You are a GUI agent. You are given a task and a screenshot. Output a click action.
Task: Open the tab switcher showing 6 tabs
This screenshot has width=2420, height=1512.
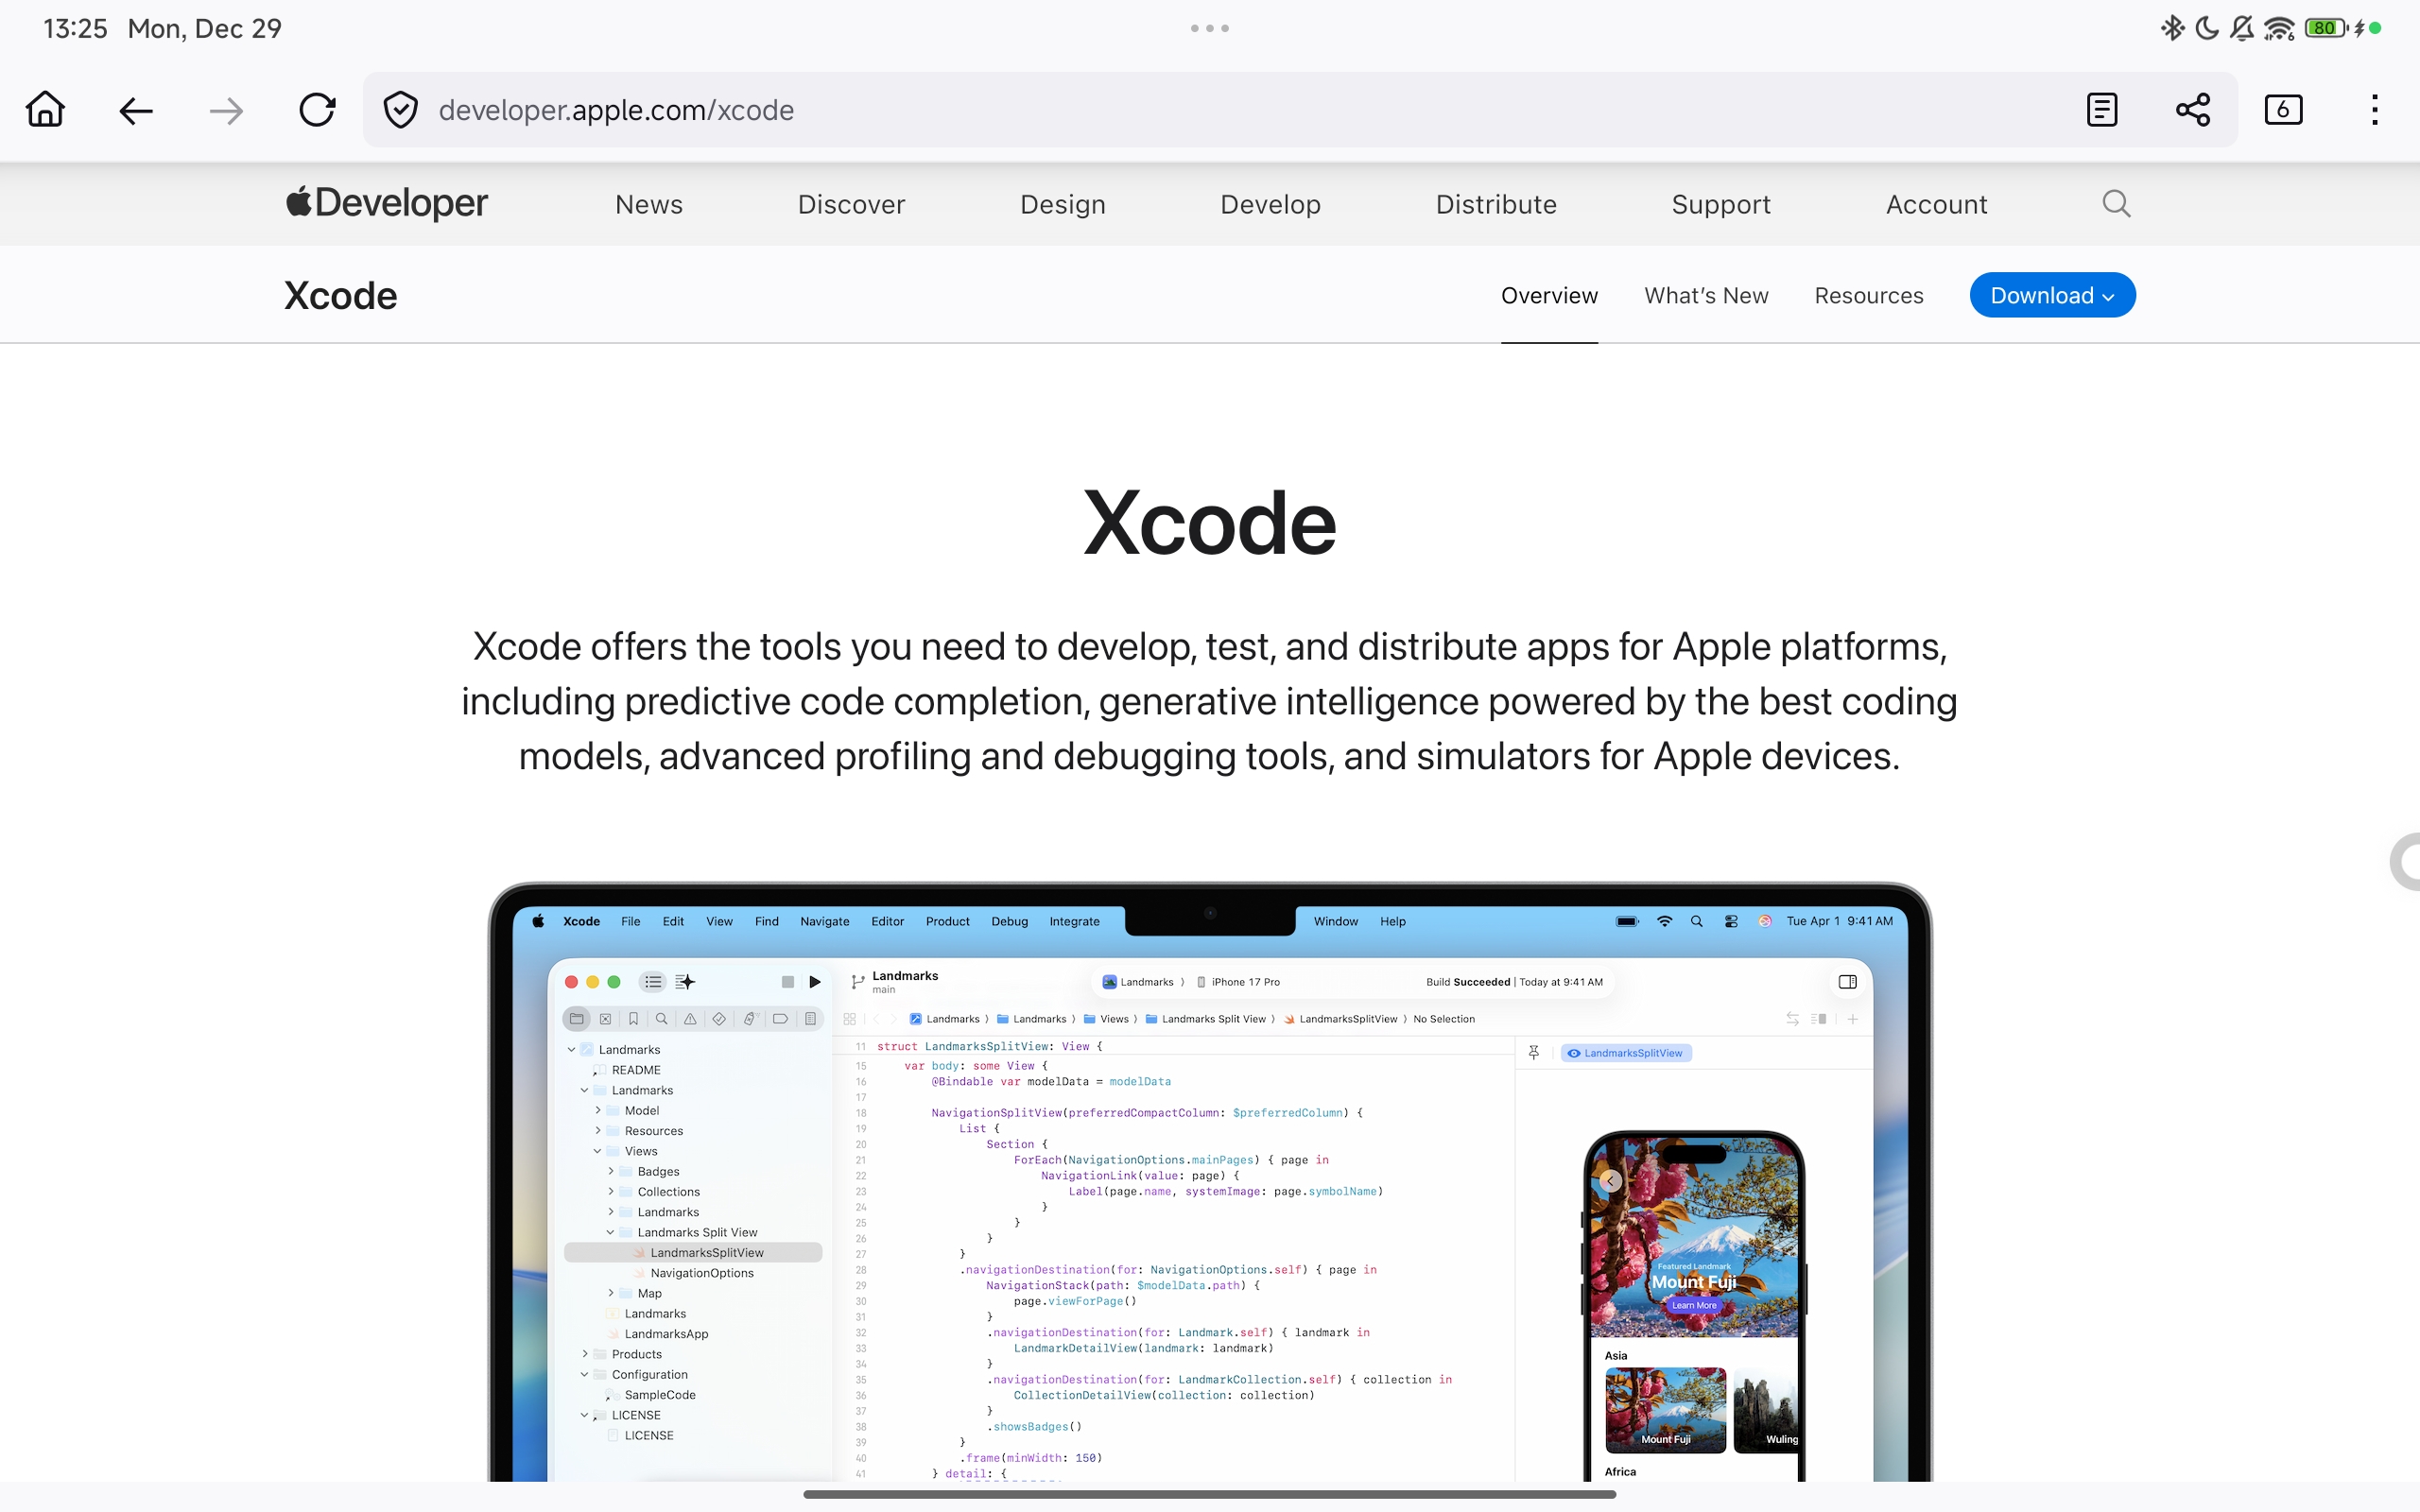click(x=2283, y=109)
